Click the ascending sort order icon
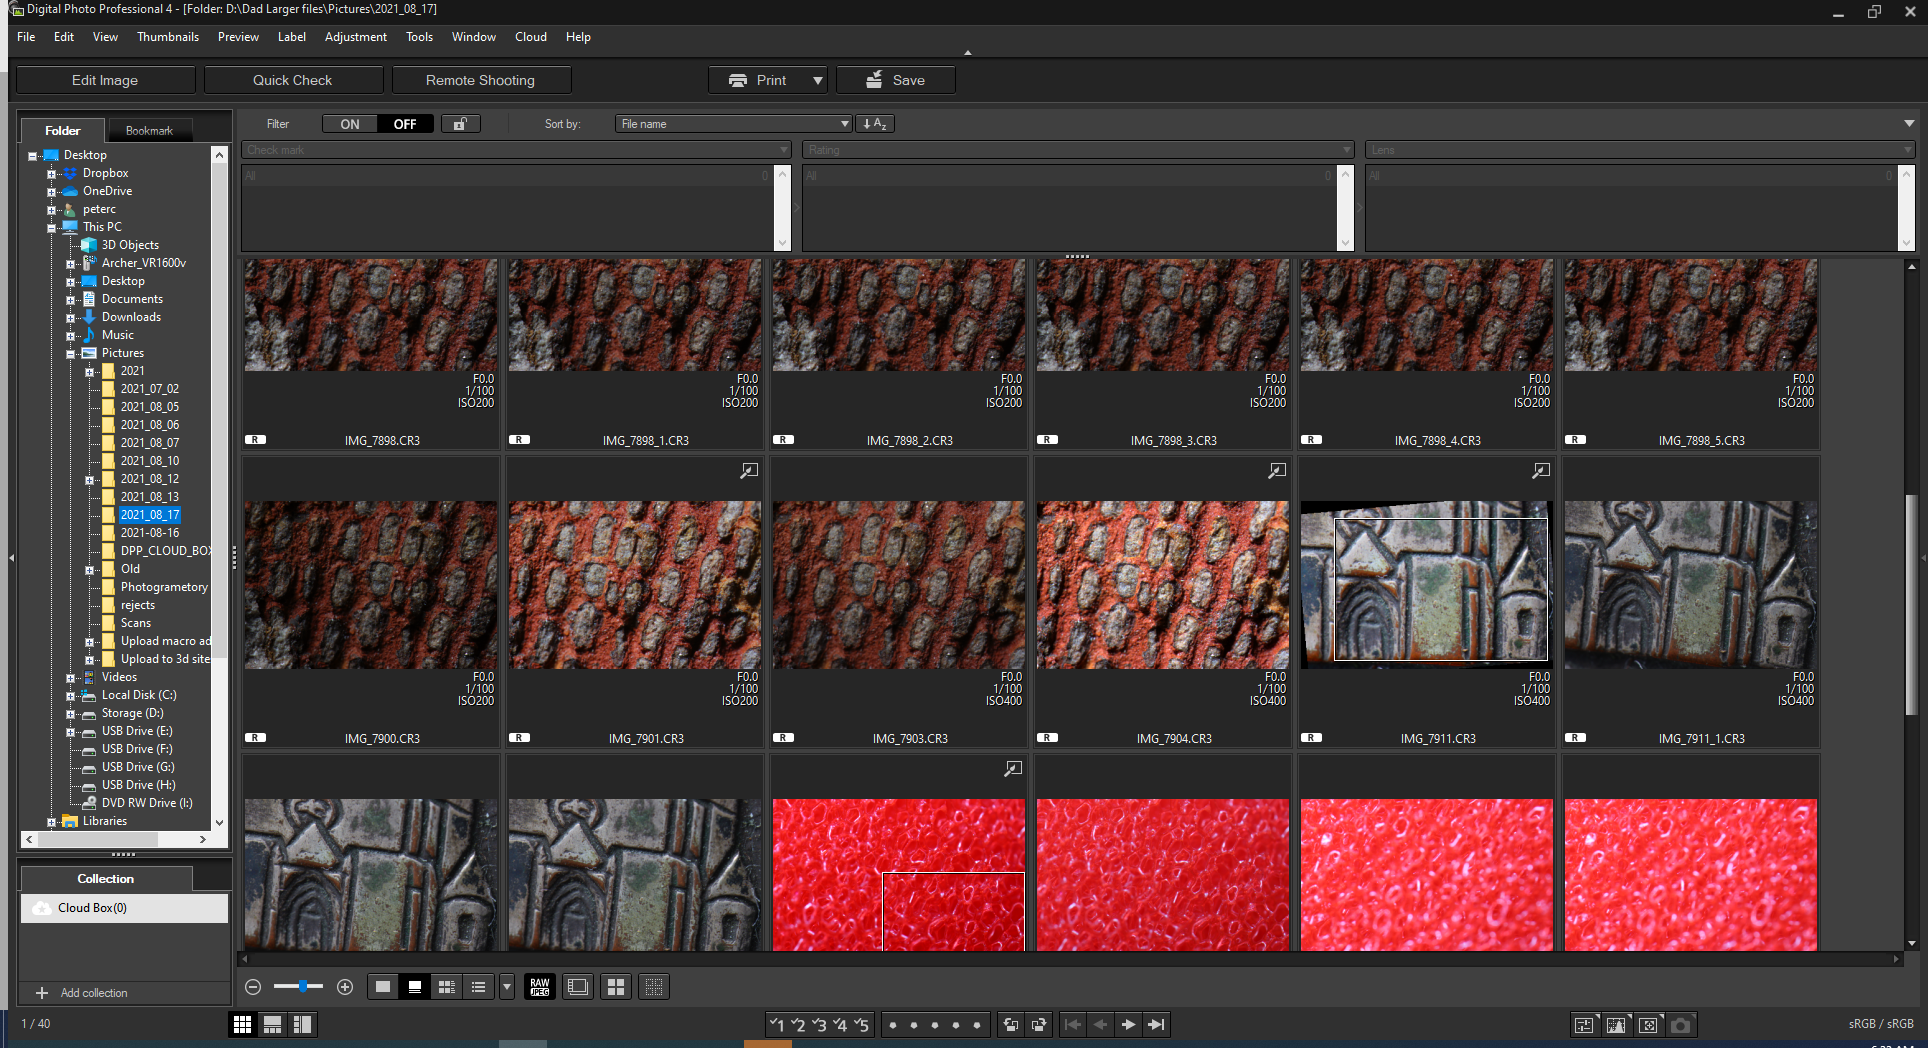Screen dimensions: 1928x1048 (875, 124)
